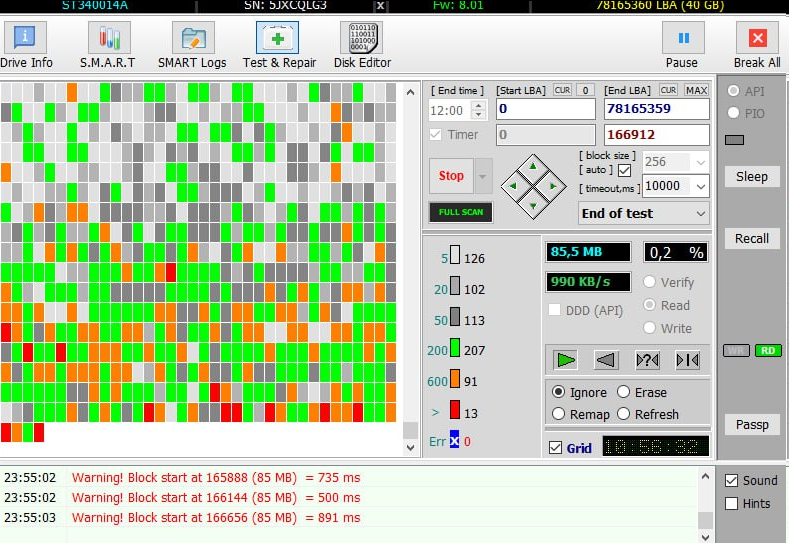Toggle the block size auto checkbox
789x543 pixels.
coord(624,171)
